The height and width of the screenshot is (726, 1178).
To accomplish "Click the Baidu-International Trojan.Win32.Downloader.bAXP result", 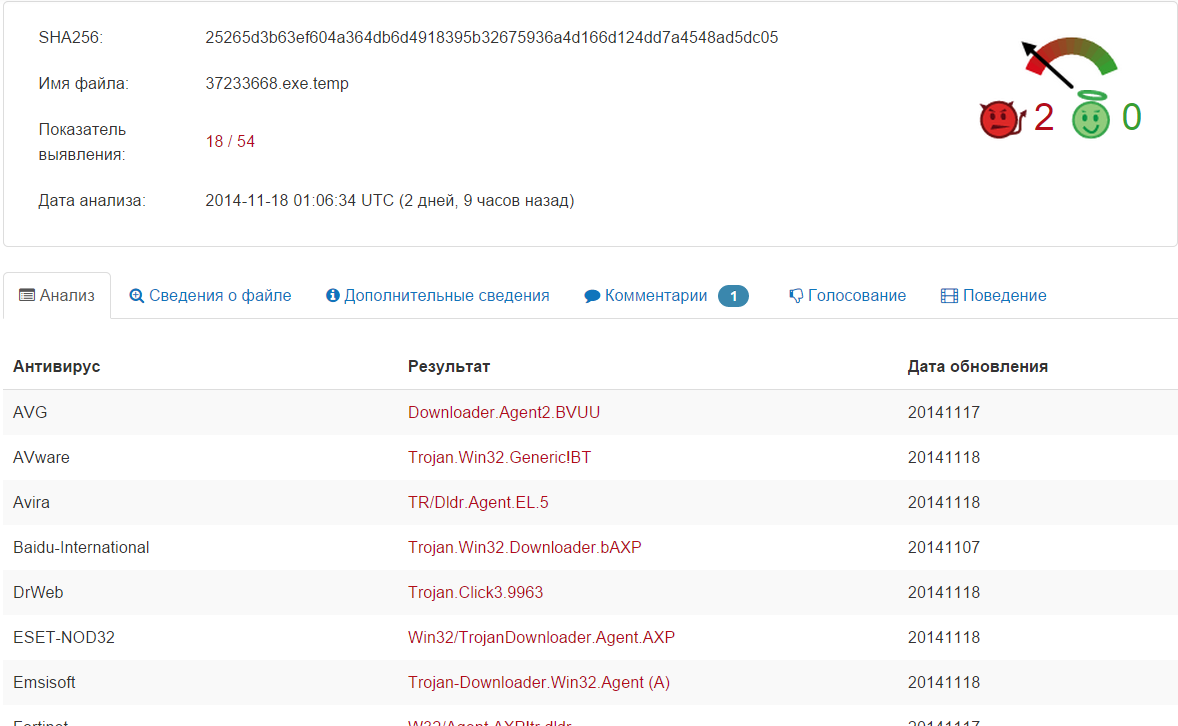I will [524, 547].
